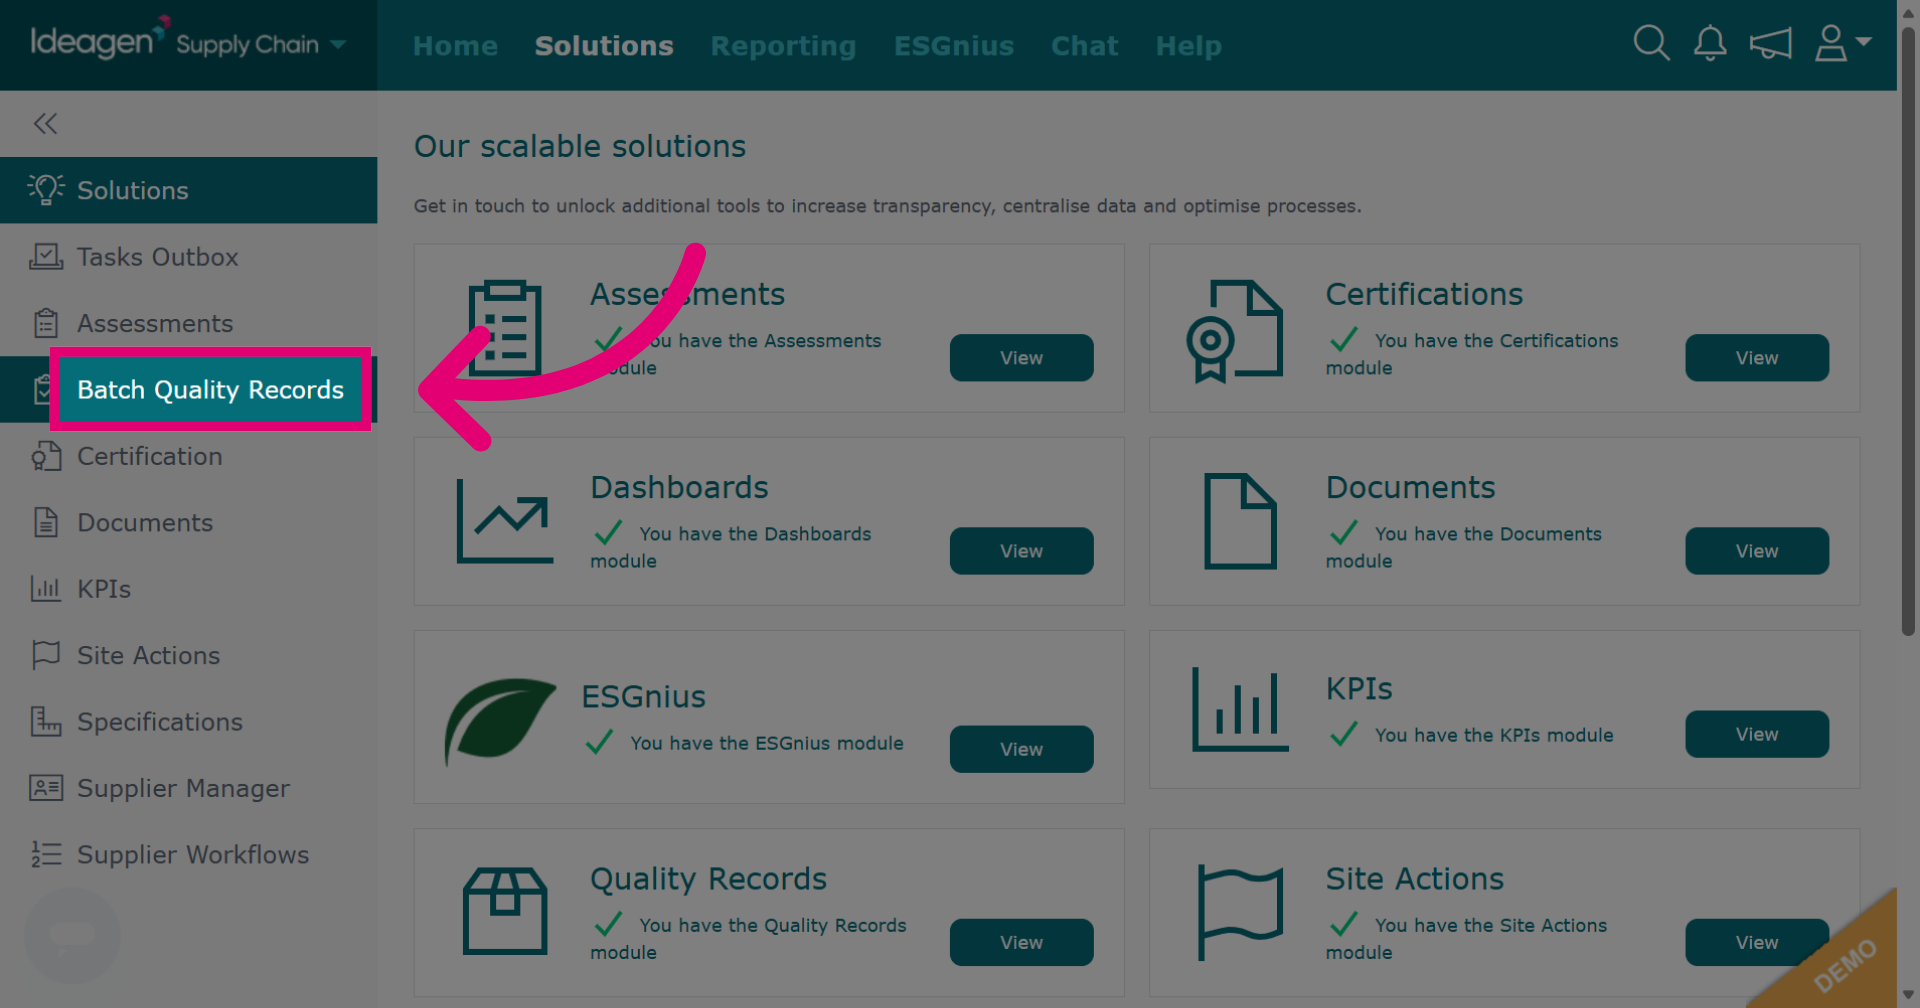Click the announcements megaphone icon
Image resolution: width=1920 pixels, height=1008 pixels.
coord(1770,44)
